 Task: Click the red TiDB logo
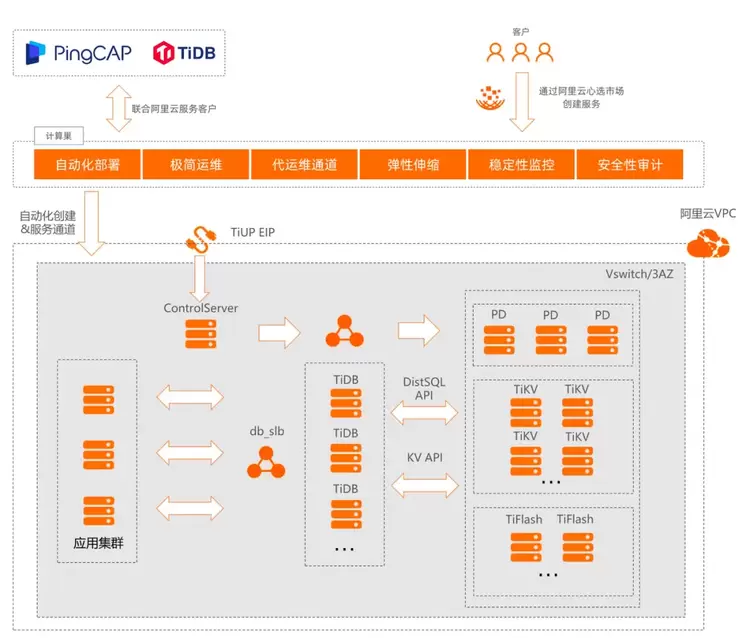point(185,53)
